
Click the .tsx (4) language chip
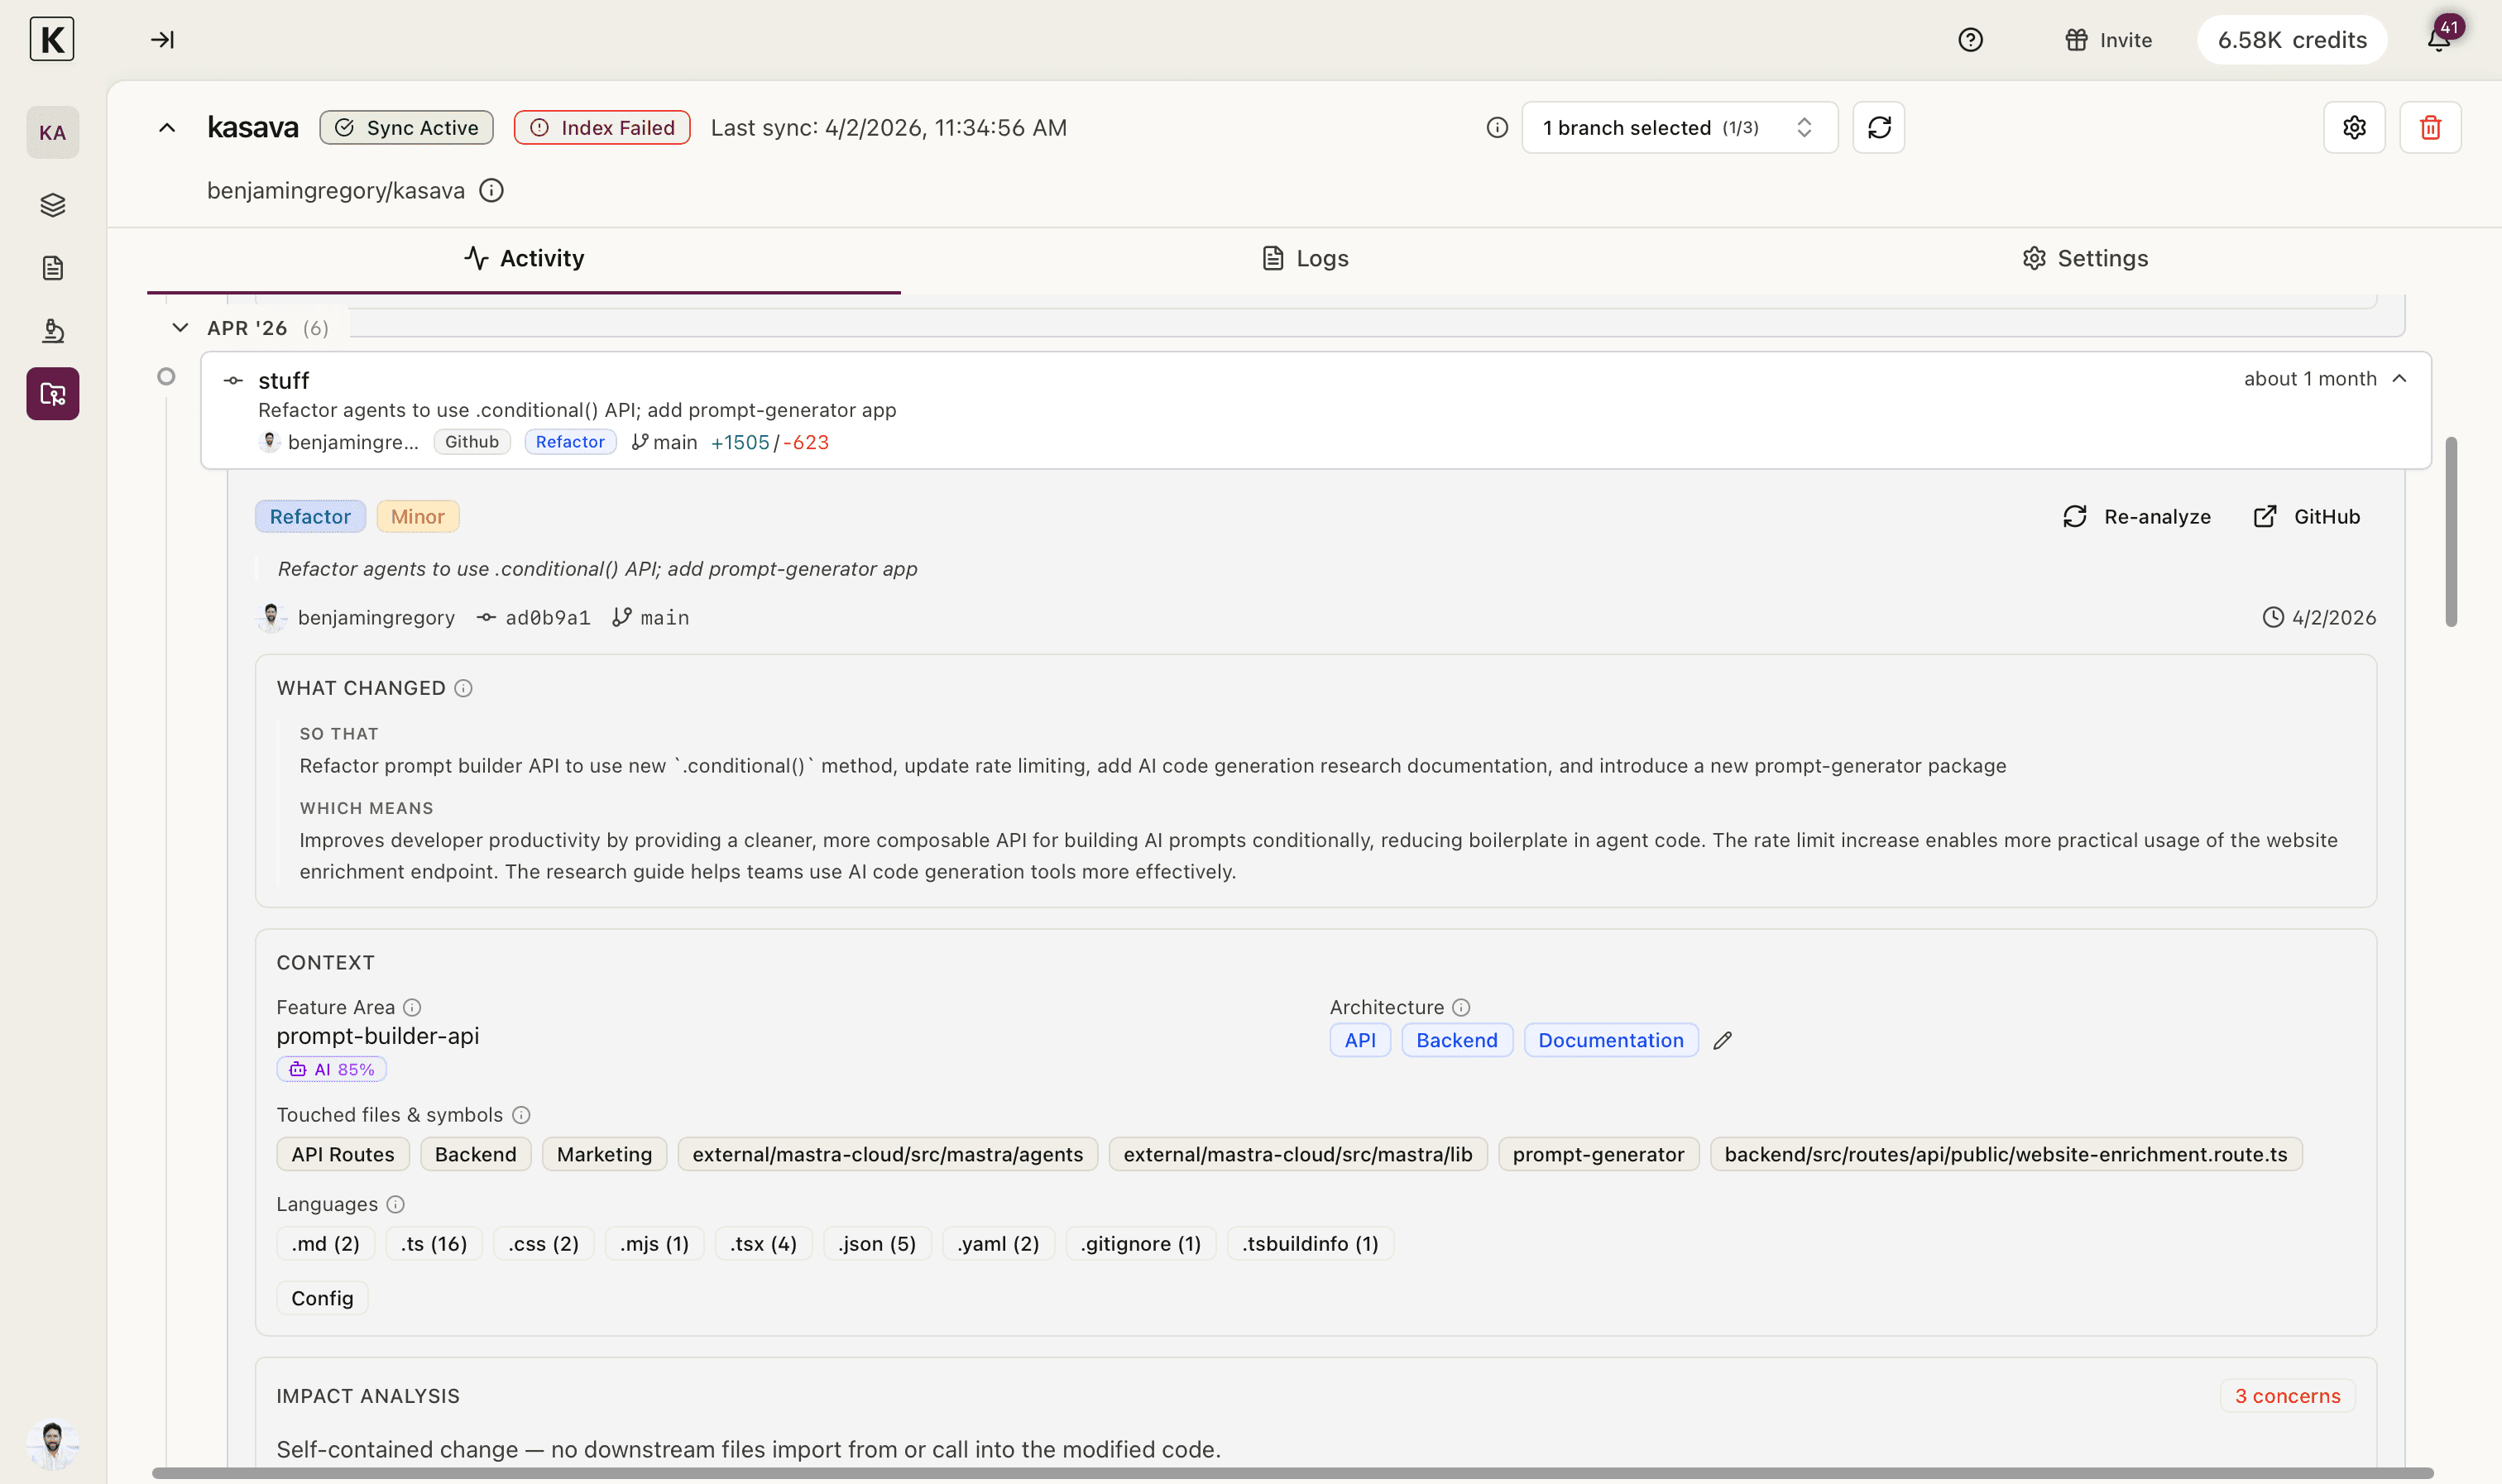click(x=763, y=1244)
